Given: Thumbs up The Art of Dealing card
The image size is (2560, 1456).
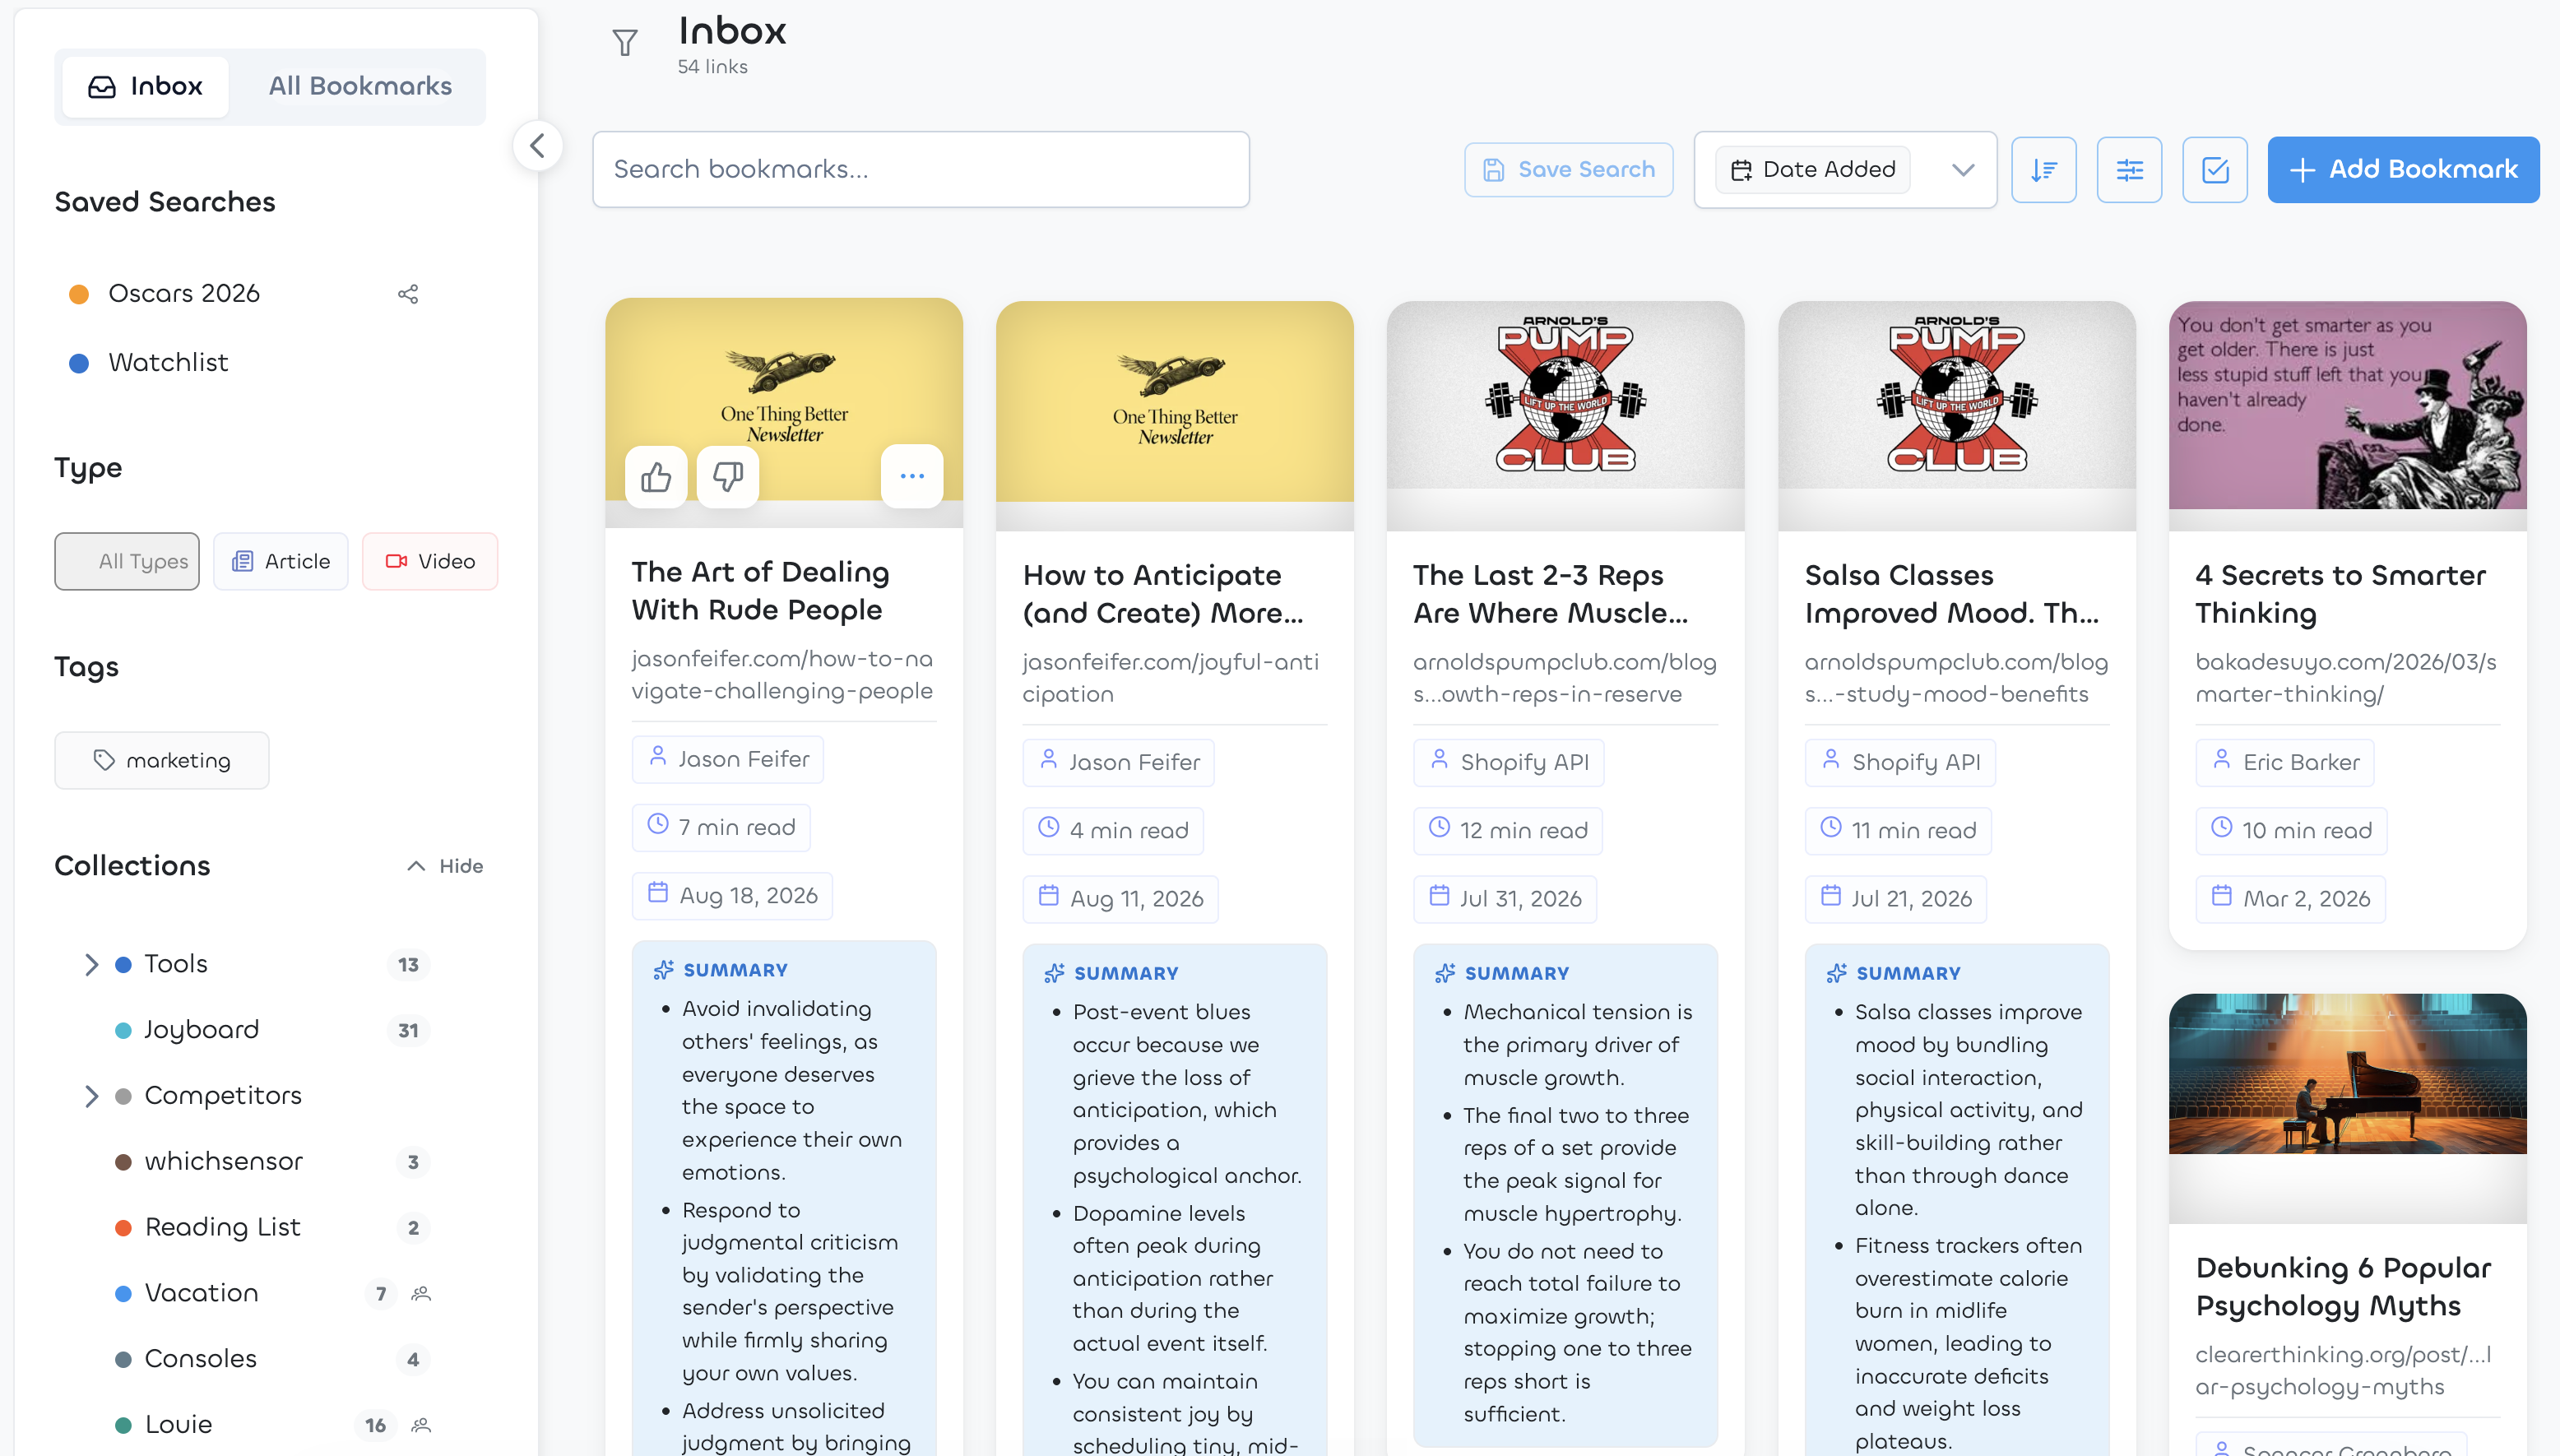Looking at the screenshot, I should pos(656,476).
